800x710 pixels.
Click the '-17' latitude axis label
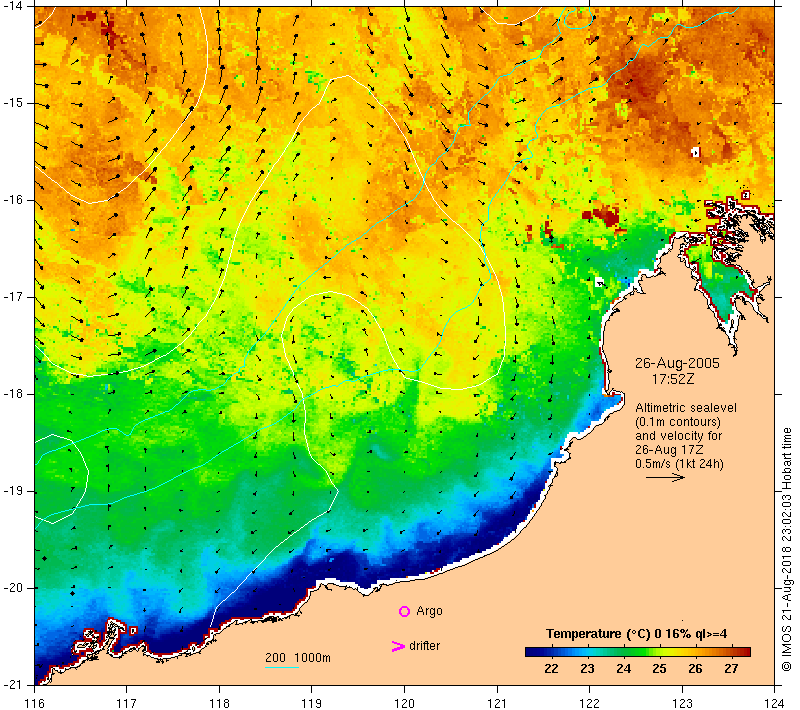pos(14,297)
